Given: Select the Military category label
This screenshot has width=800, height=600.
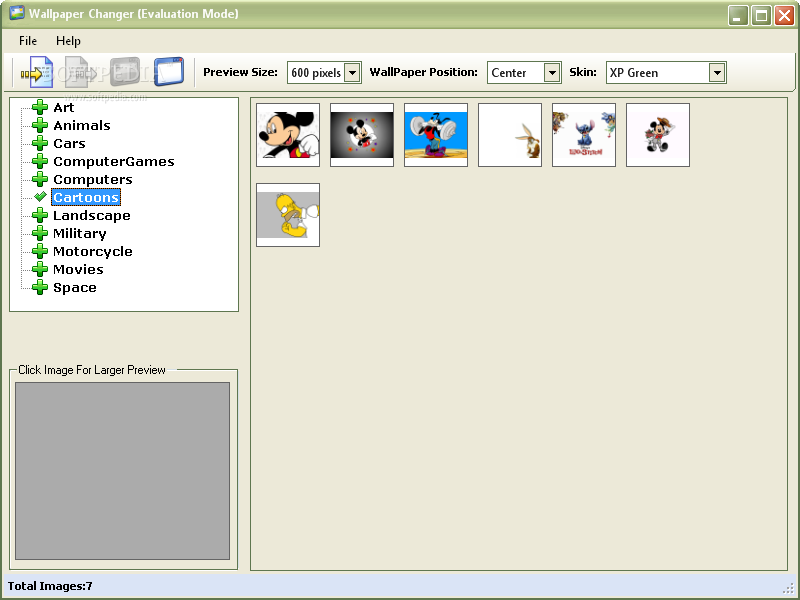Looking at the screenshot, I should 80,233.
